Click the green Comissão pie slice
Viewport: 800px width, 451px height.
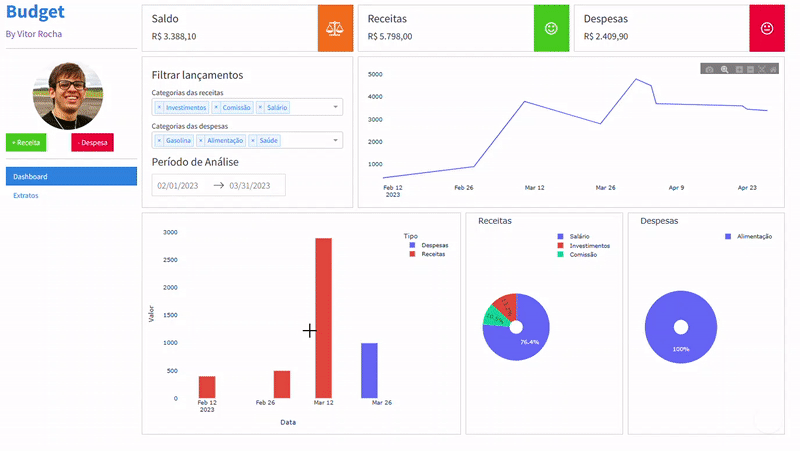pyautogui.click(x=495, y=317)
